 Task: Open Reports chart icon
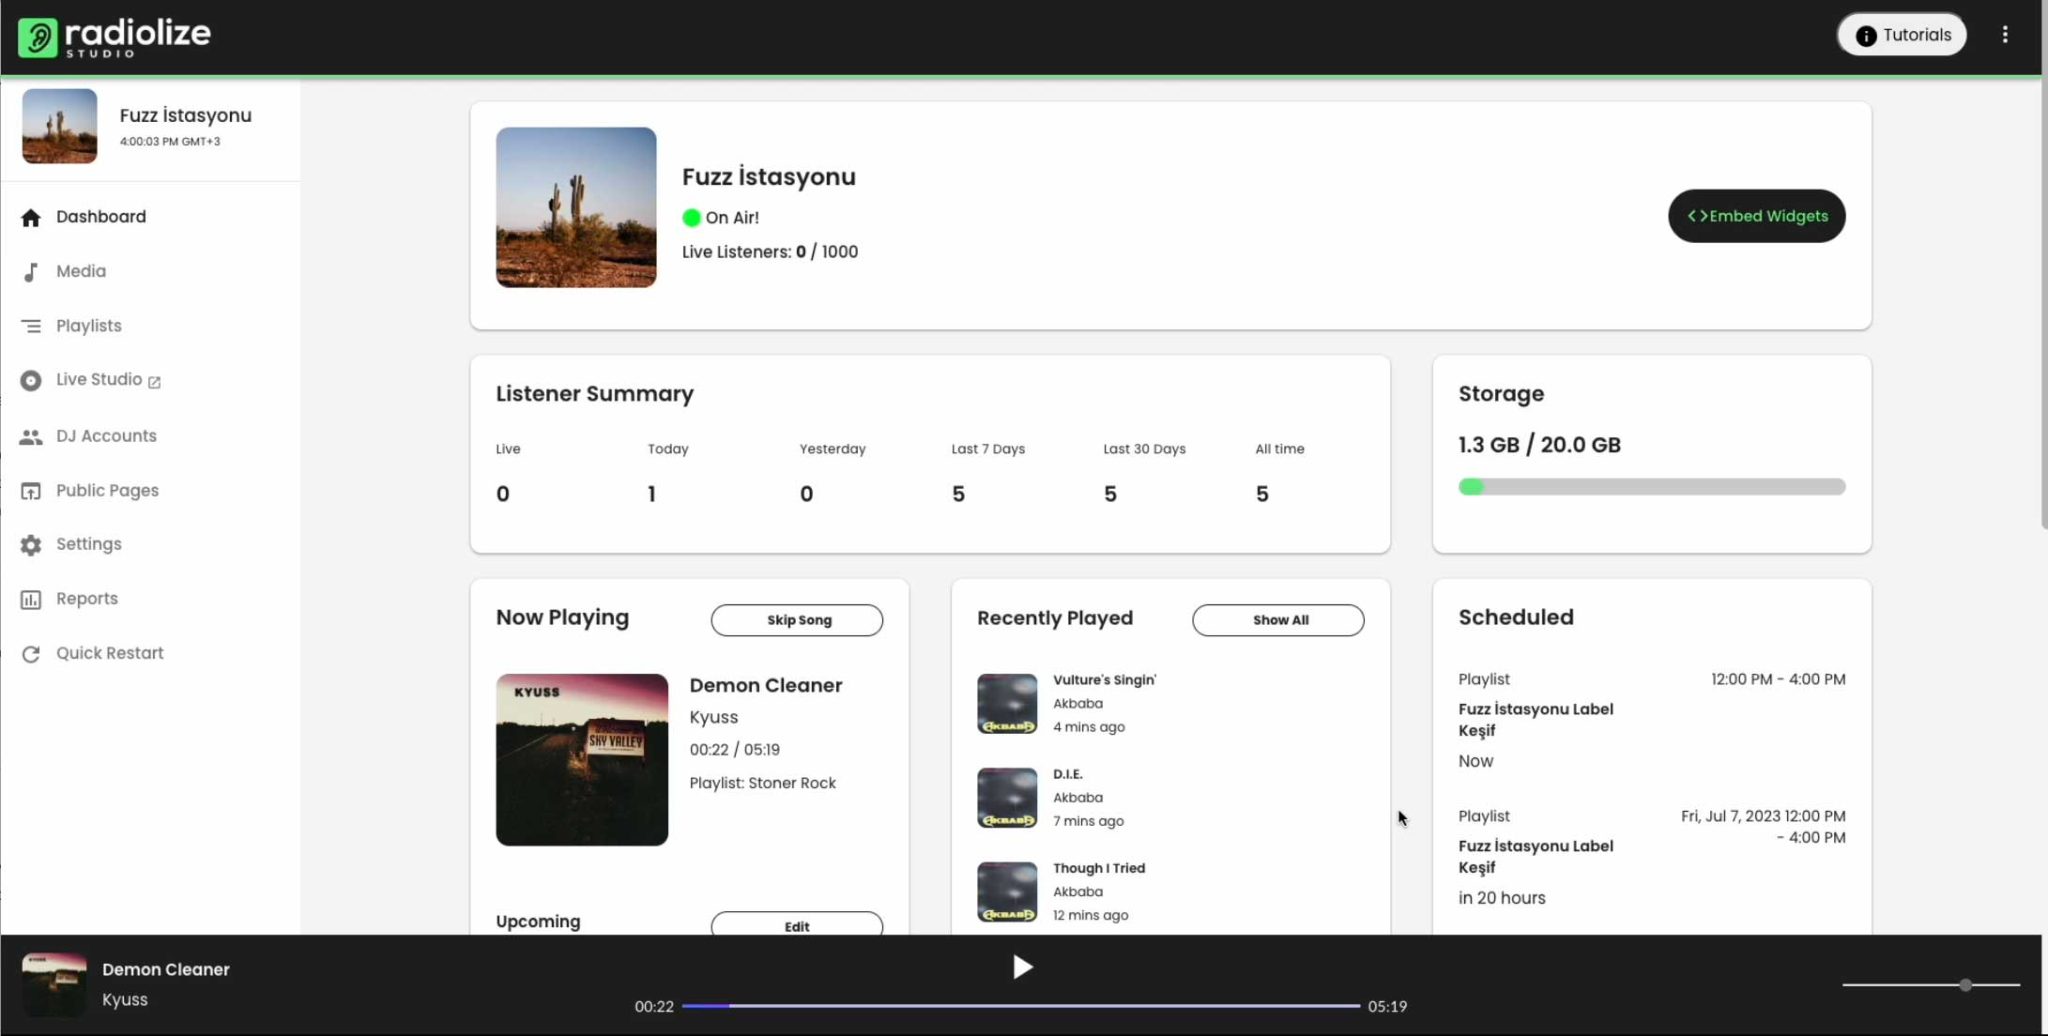[x=31, y=600]
